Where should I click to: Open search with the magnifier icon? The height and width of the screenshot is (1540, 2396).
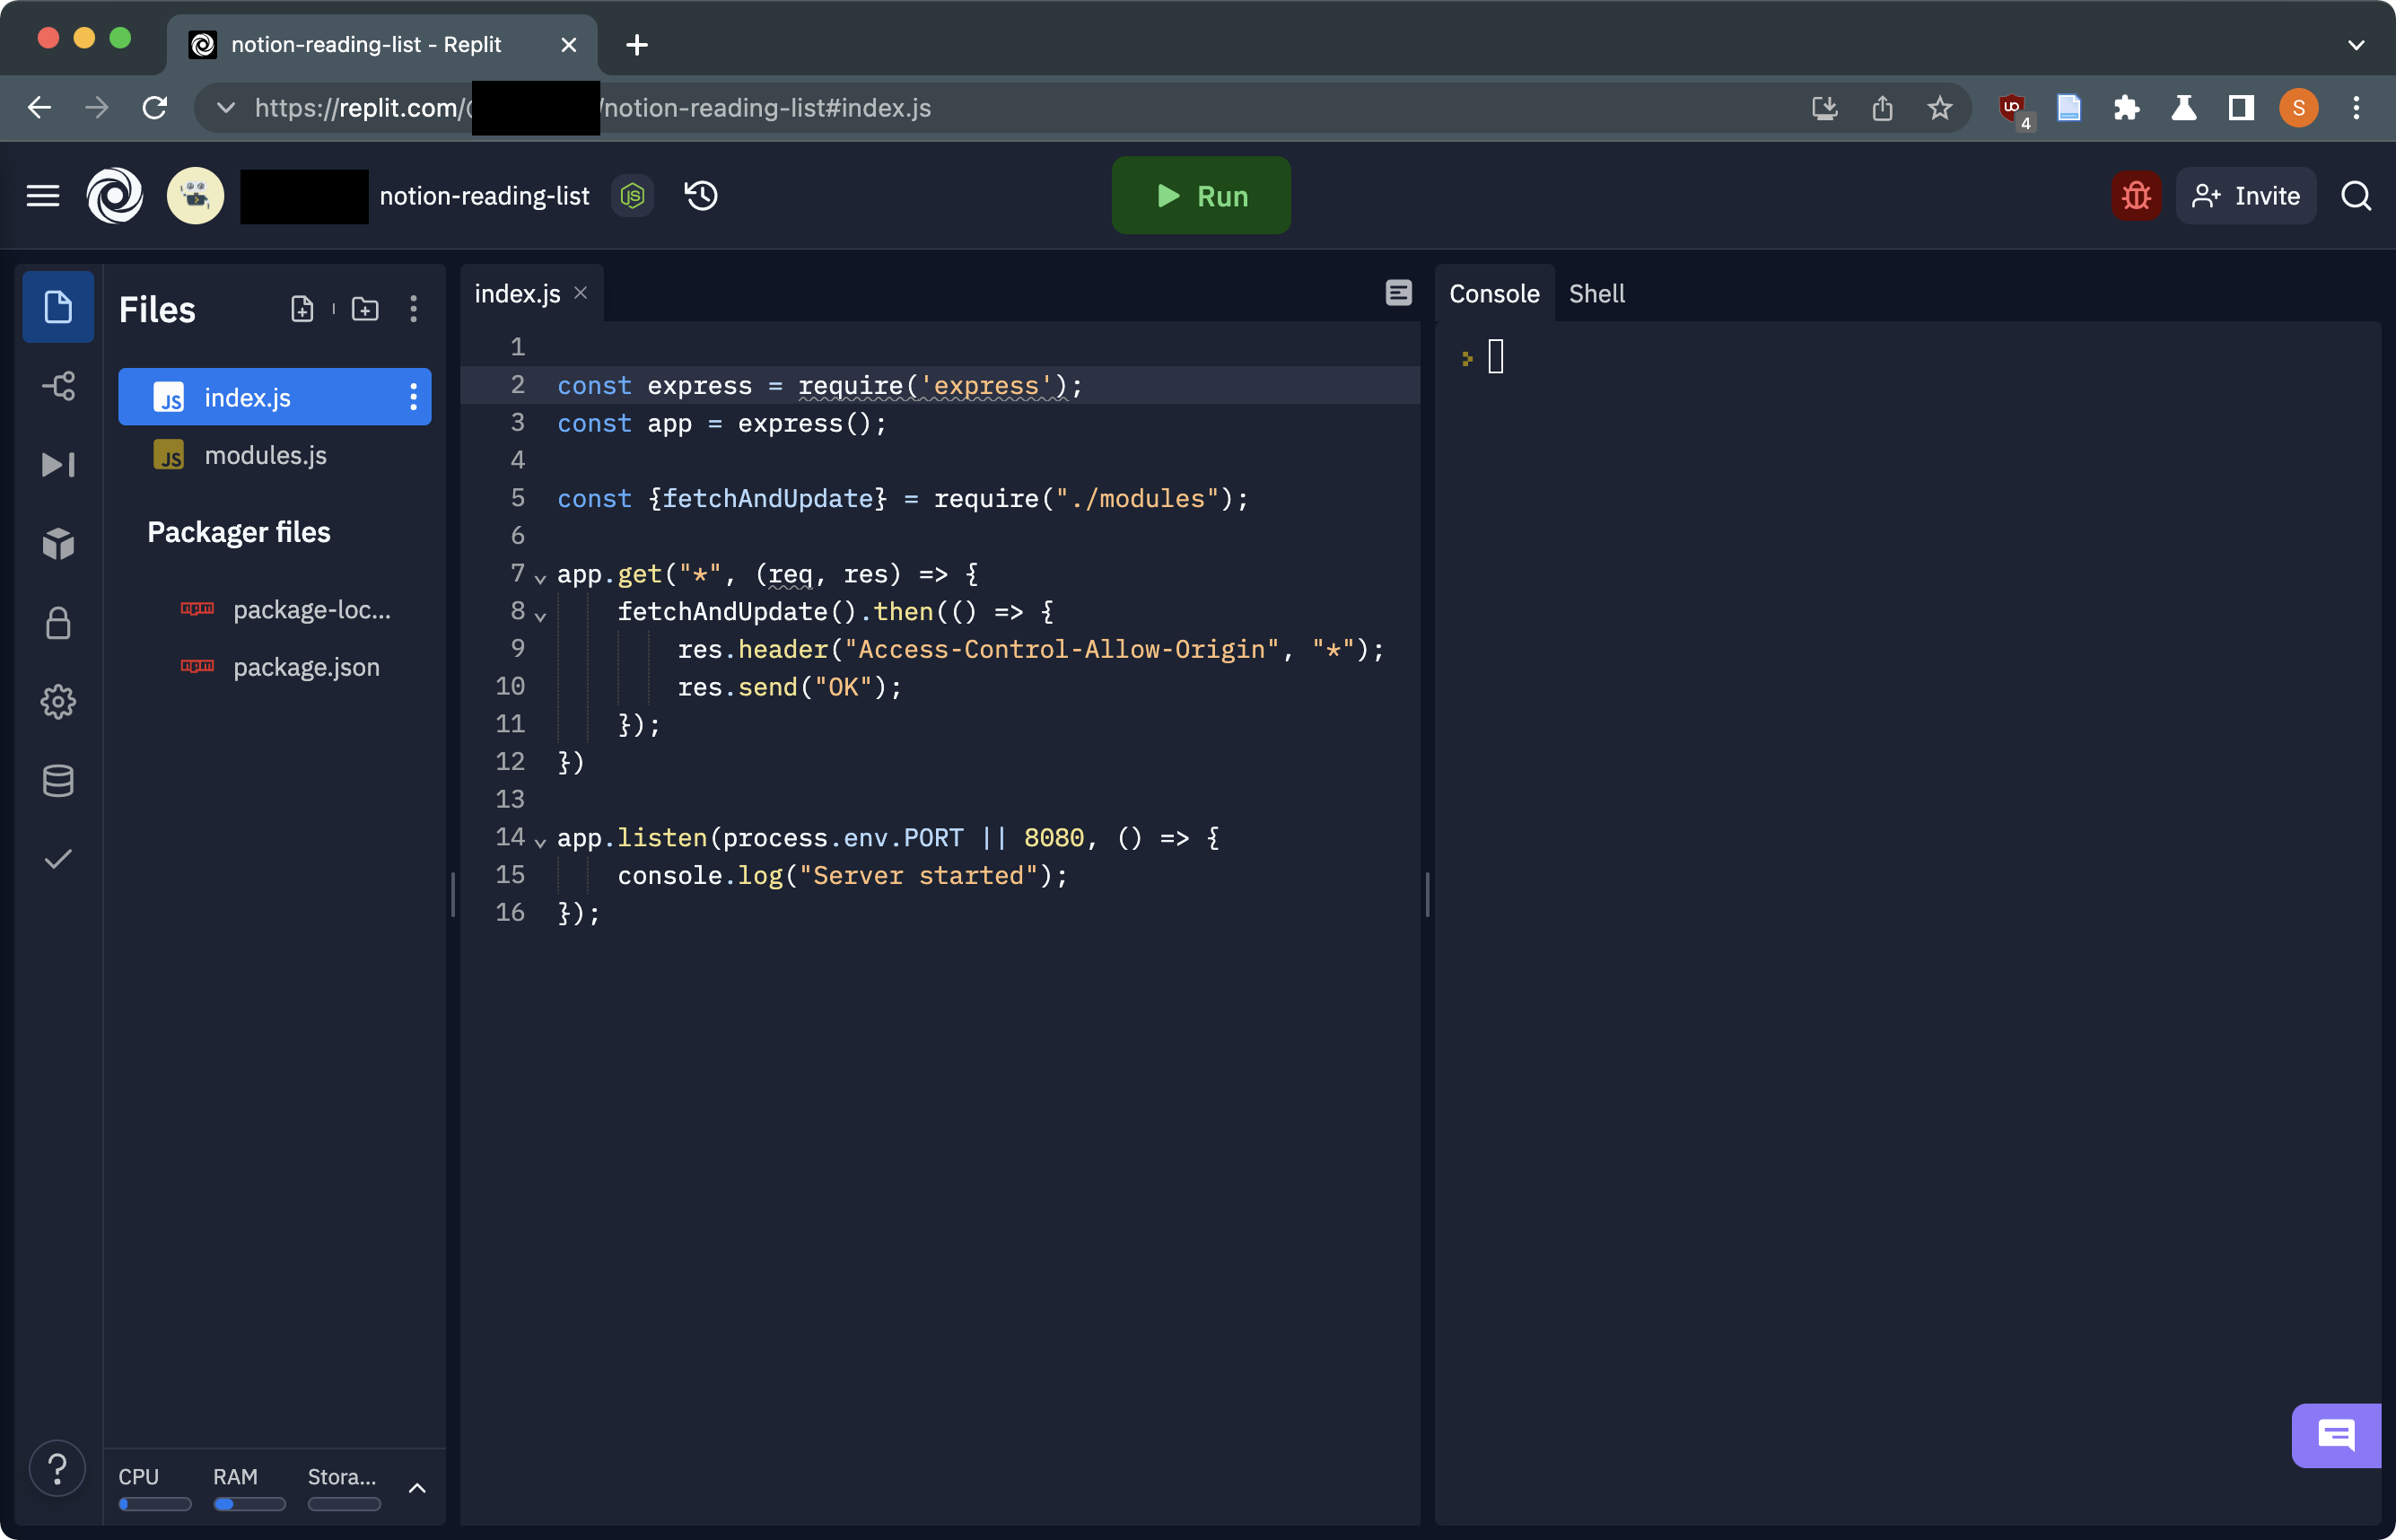point(2357,195)
